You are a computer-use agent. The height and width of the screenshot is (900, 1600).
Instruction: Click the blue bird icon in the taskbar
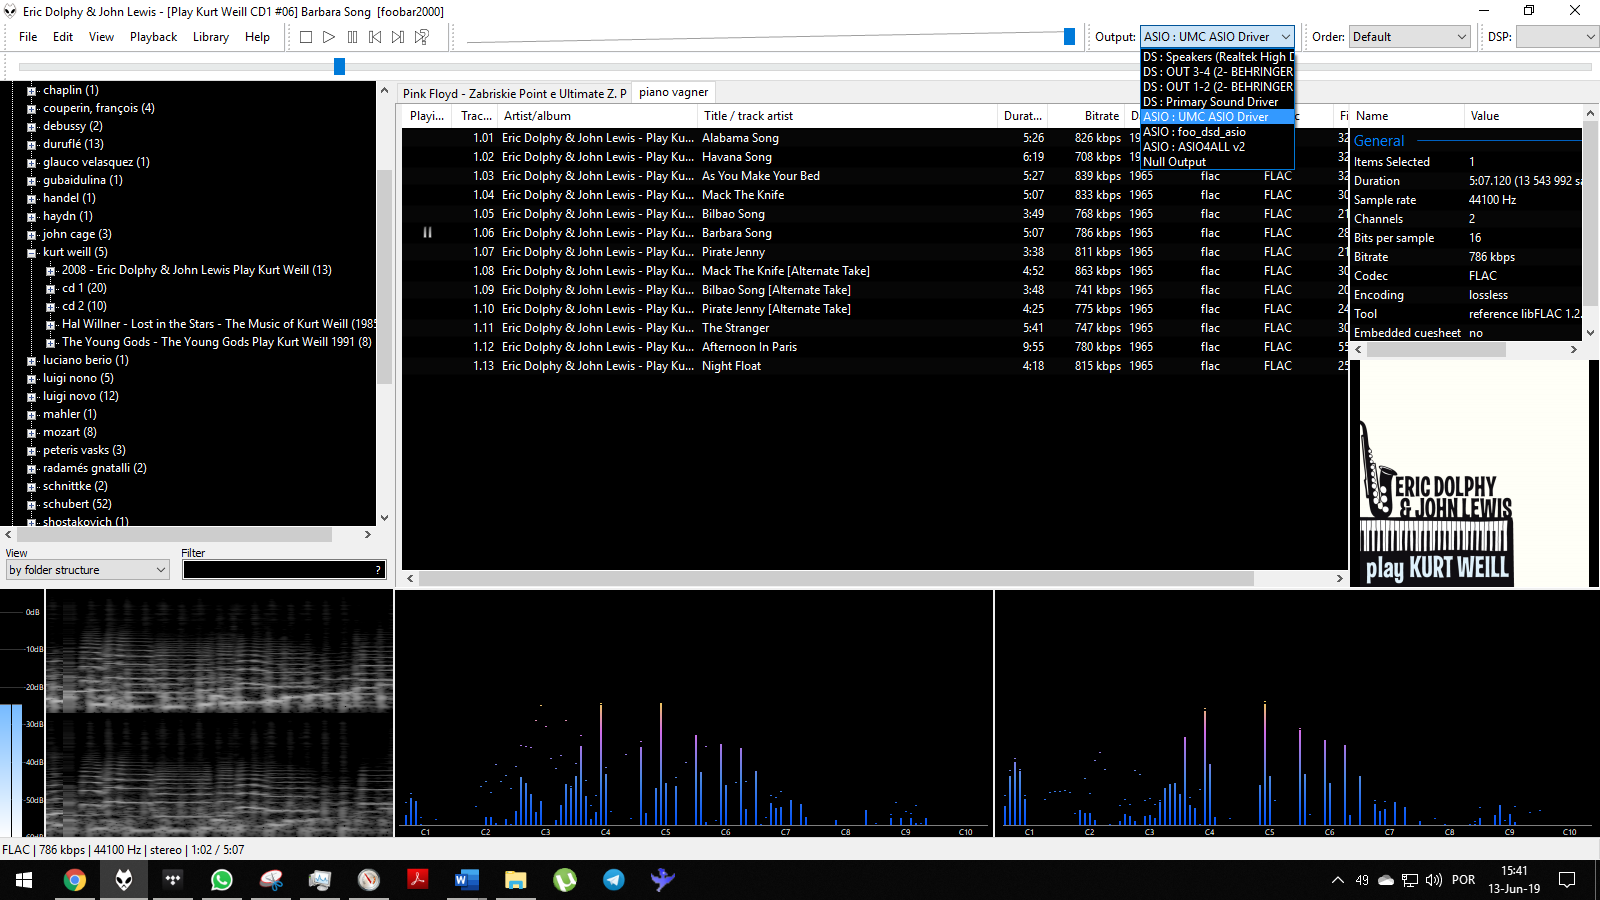(663, 880)
